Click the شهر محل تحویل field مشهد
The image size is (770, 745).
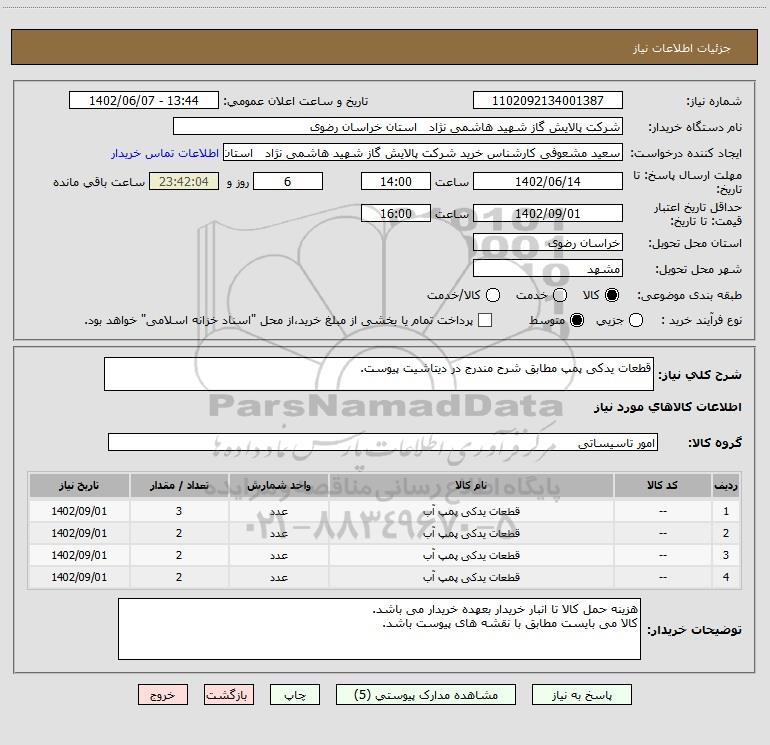[548, 268]
